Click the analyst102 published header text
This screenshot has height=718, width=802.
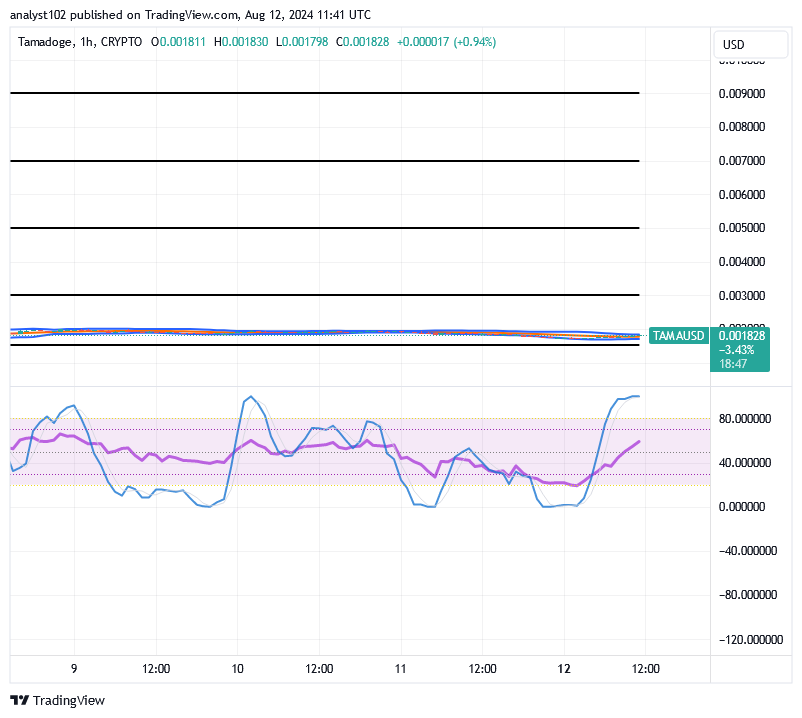[190, 15]
